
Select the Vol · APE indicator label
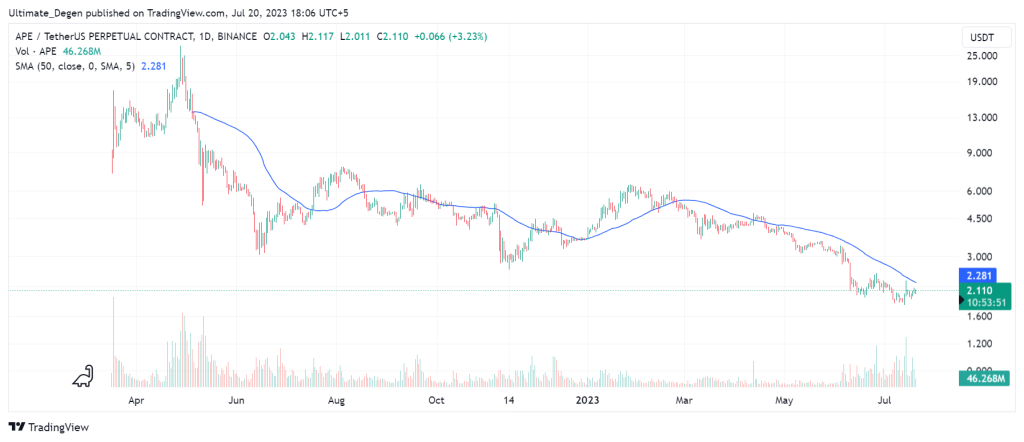(34, 51)
